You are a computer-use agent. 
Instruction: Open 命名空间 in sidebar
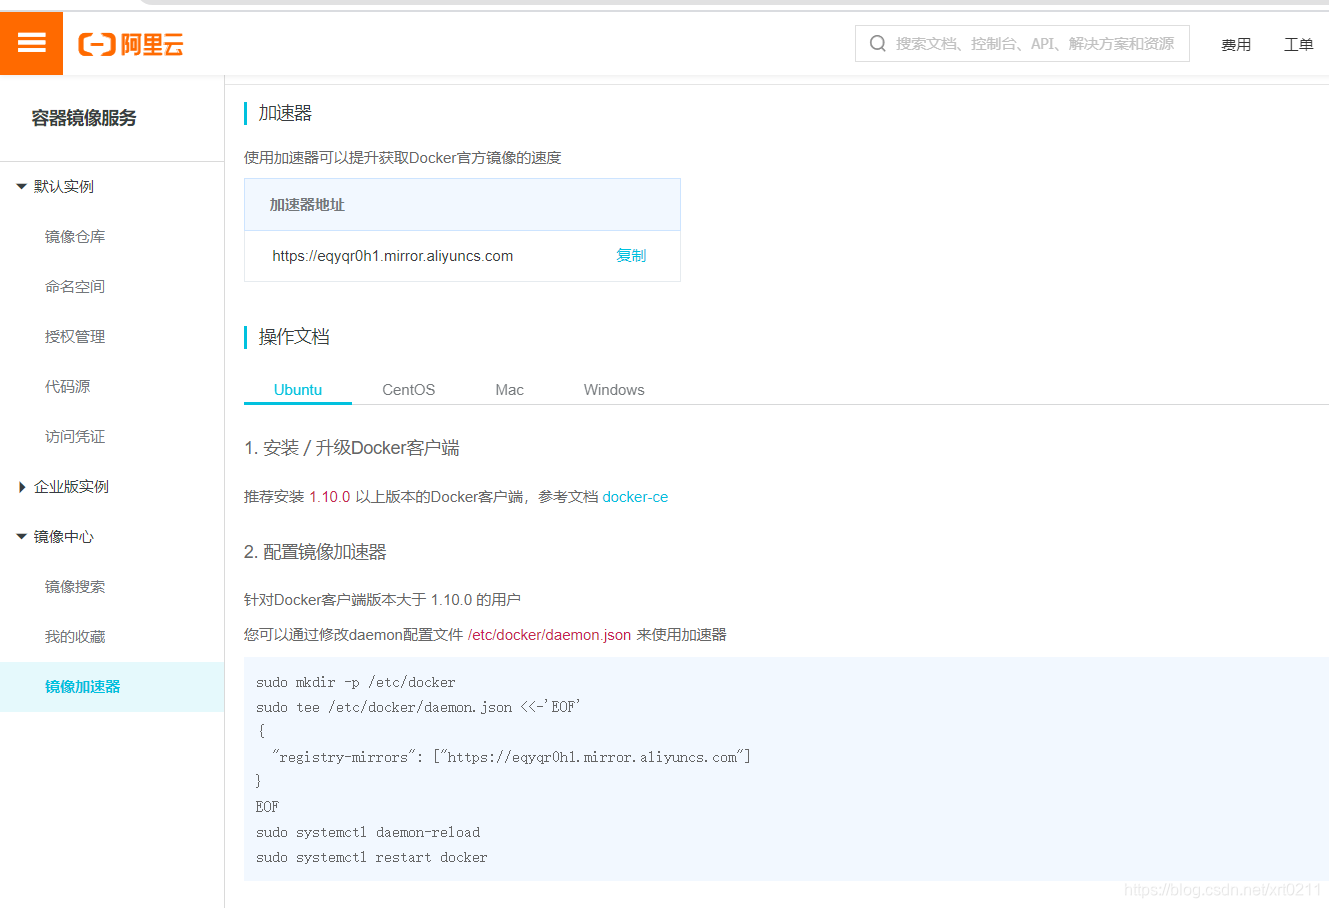pos(75,287)
